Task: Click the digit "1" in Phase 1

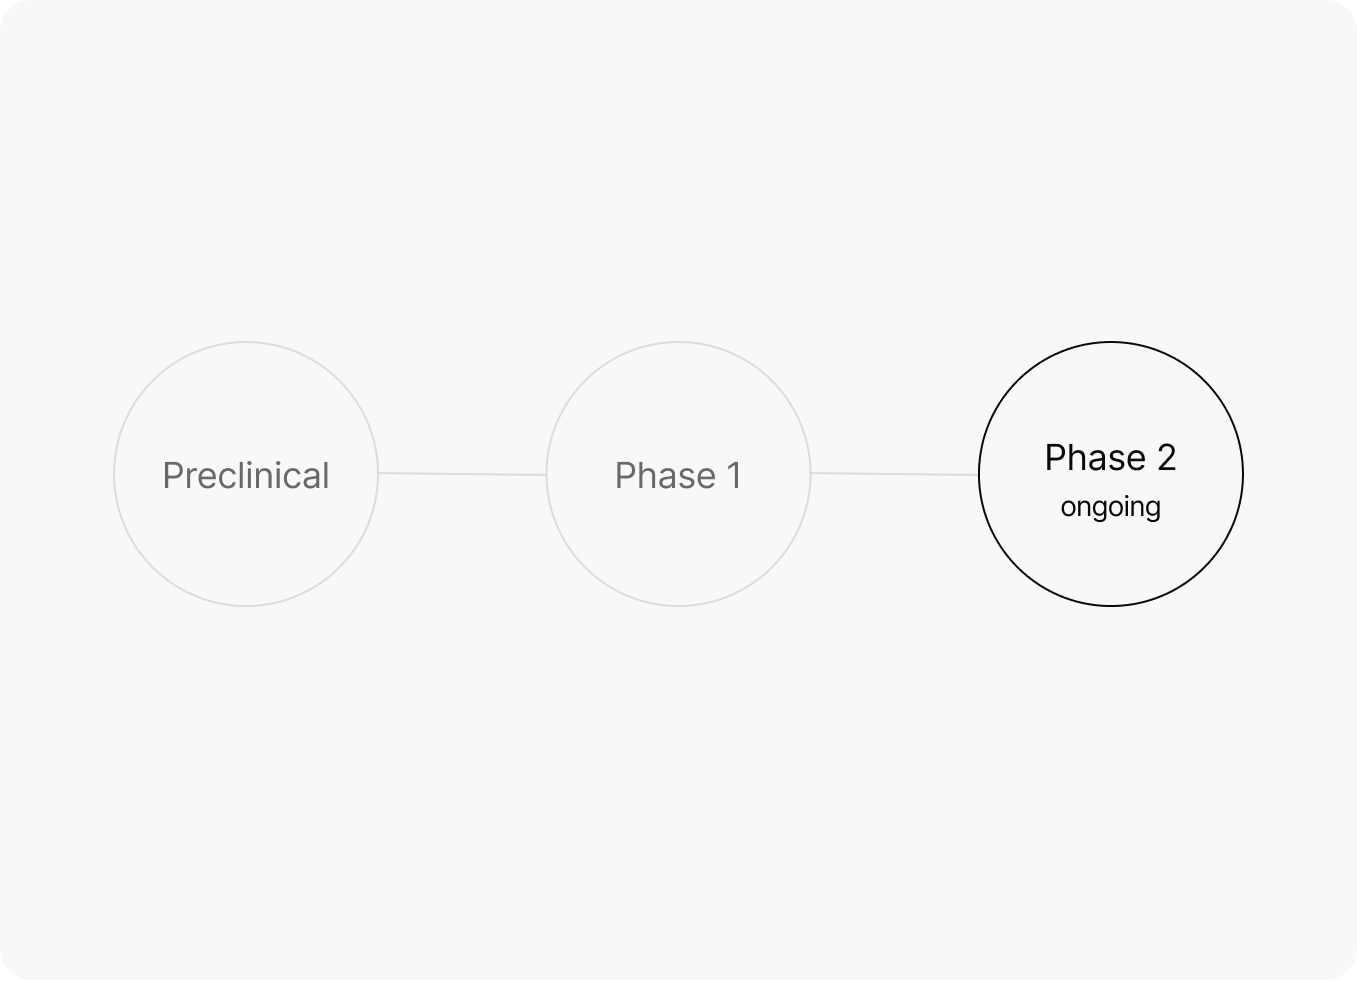Action: [735, 476]
